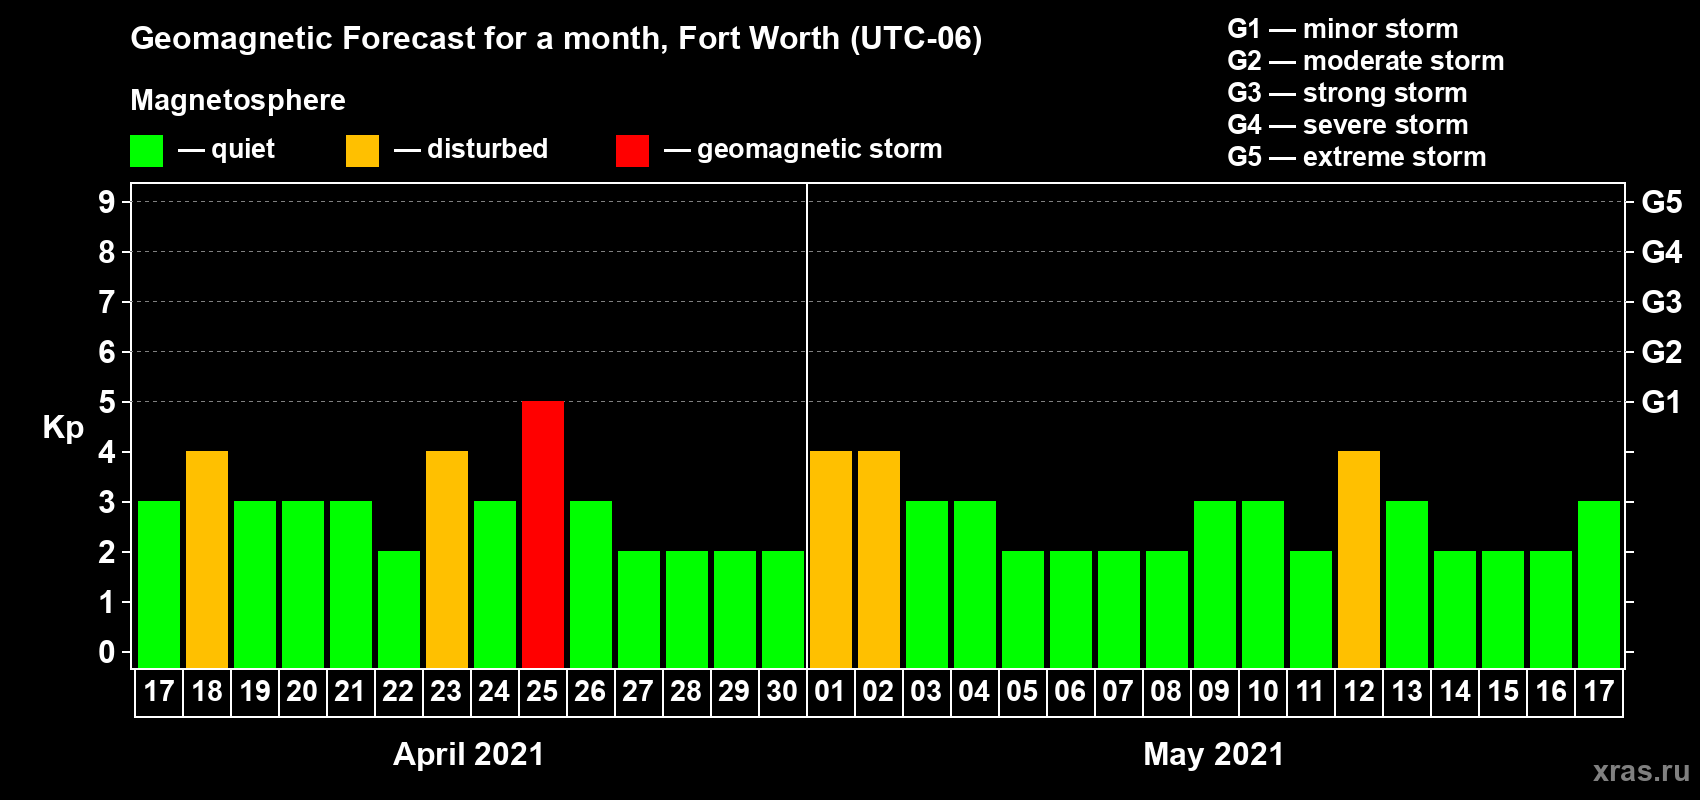Click the G1 right-axis label

pyautogui.click(x=1661, y=402)
